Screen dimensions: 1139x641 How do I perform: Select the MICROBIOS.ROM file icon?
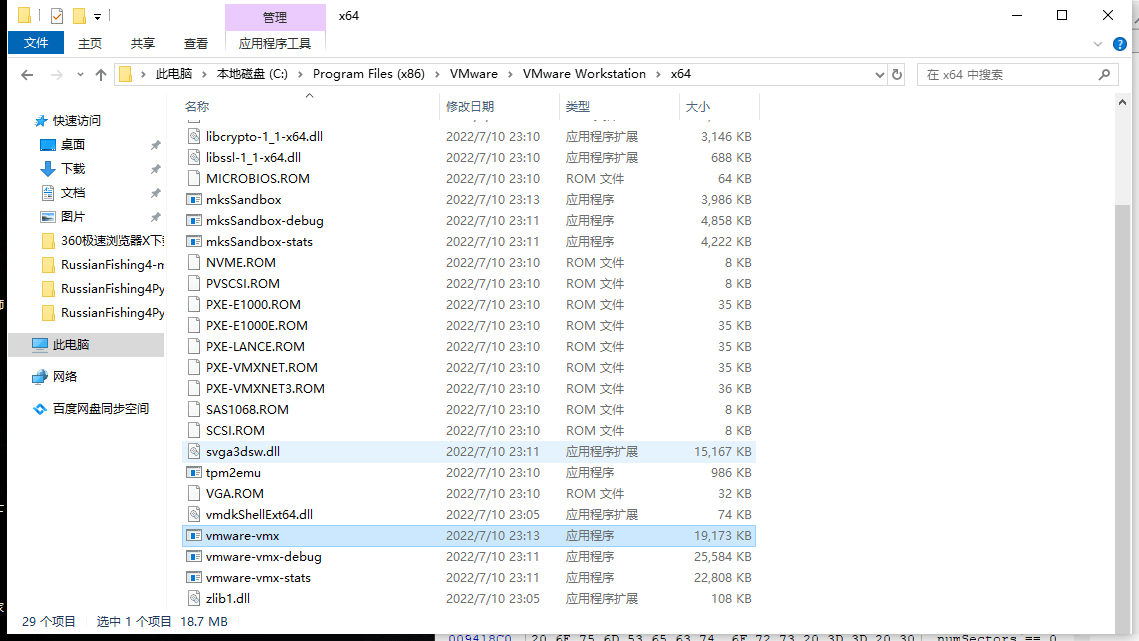coord(194,178)
